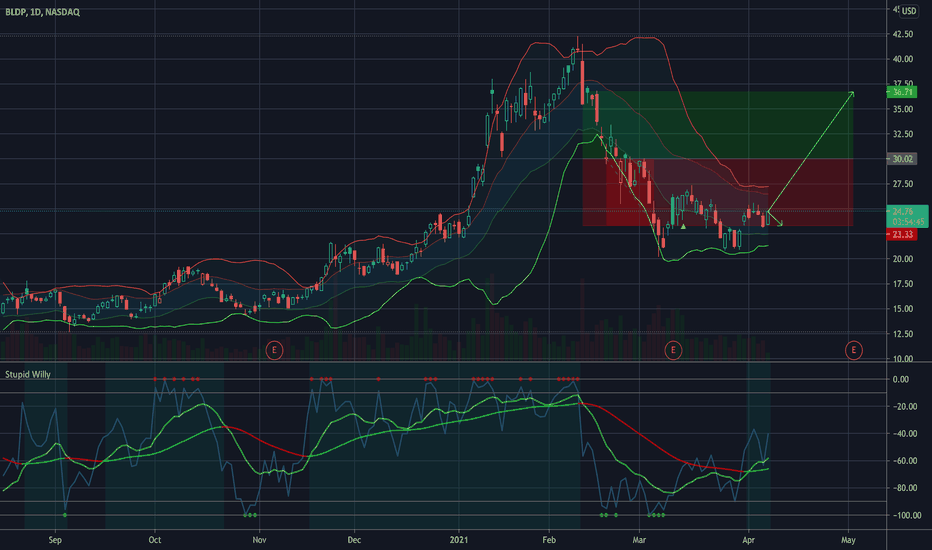The height and width of the screenshot is (550, 932).
Task: Click the 2021 date axis label
Action: tap(458, 540)
